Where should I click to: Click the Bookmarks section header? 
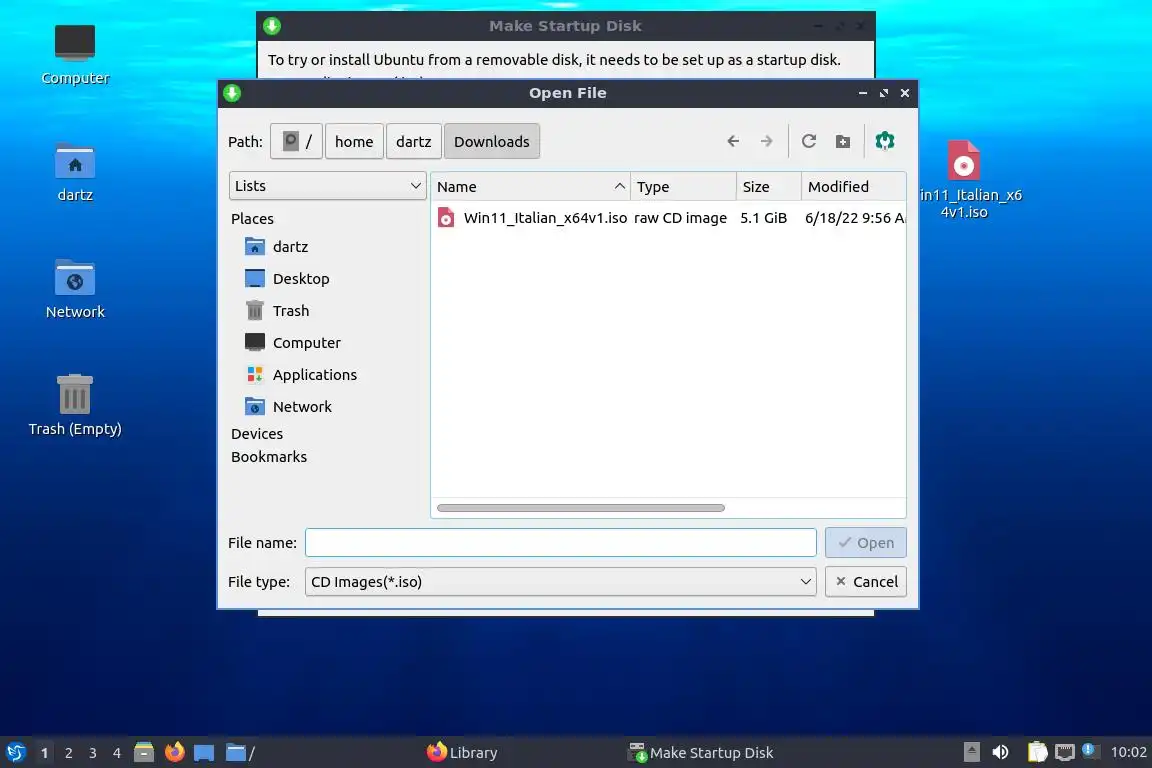tap(269, 456)
